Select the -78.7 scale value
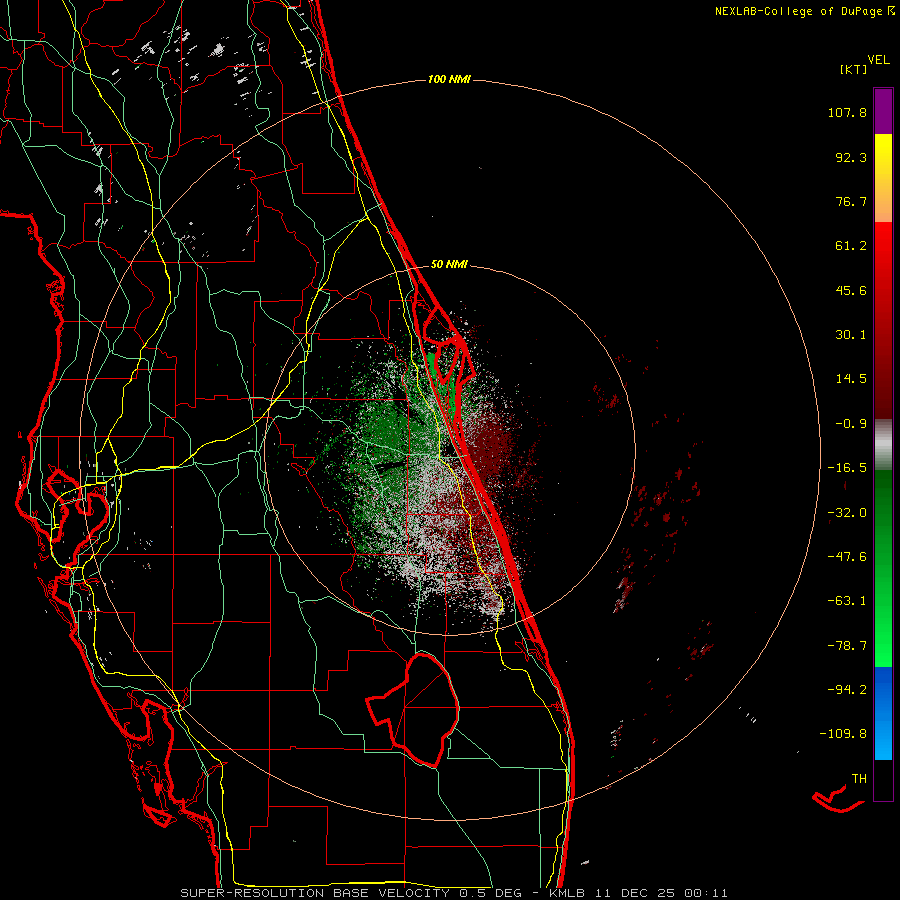Image resolution: width=900 pixels, height=900 pixels. point(847,646)
